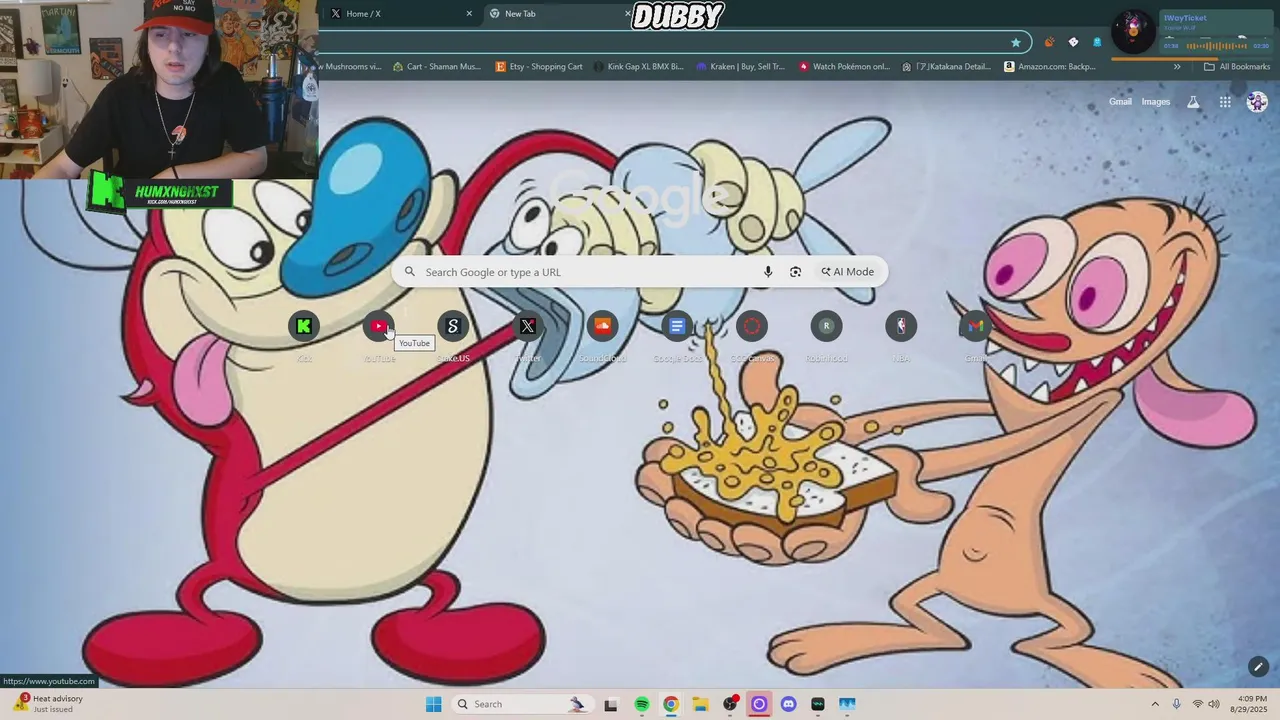Open Wi-Fi network settings in tray
Viewport: 1280px width, 720px height.
tap(1198, 704)
